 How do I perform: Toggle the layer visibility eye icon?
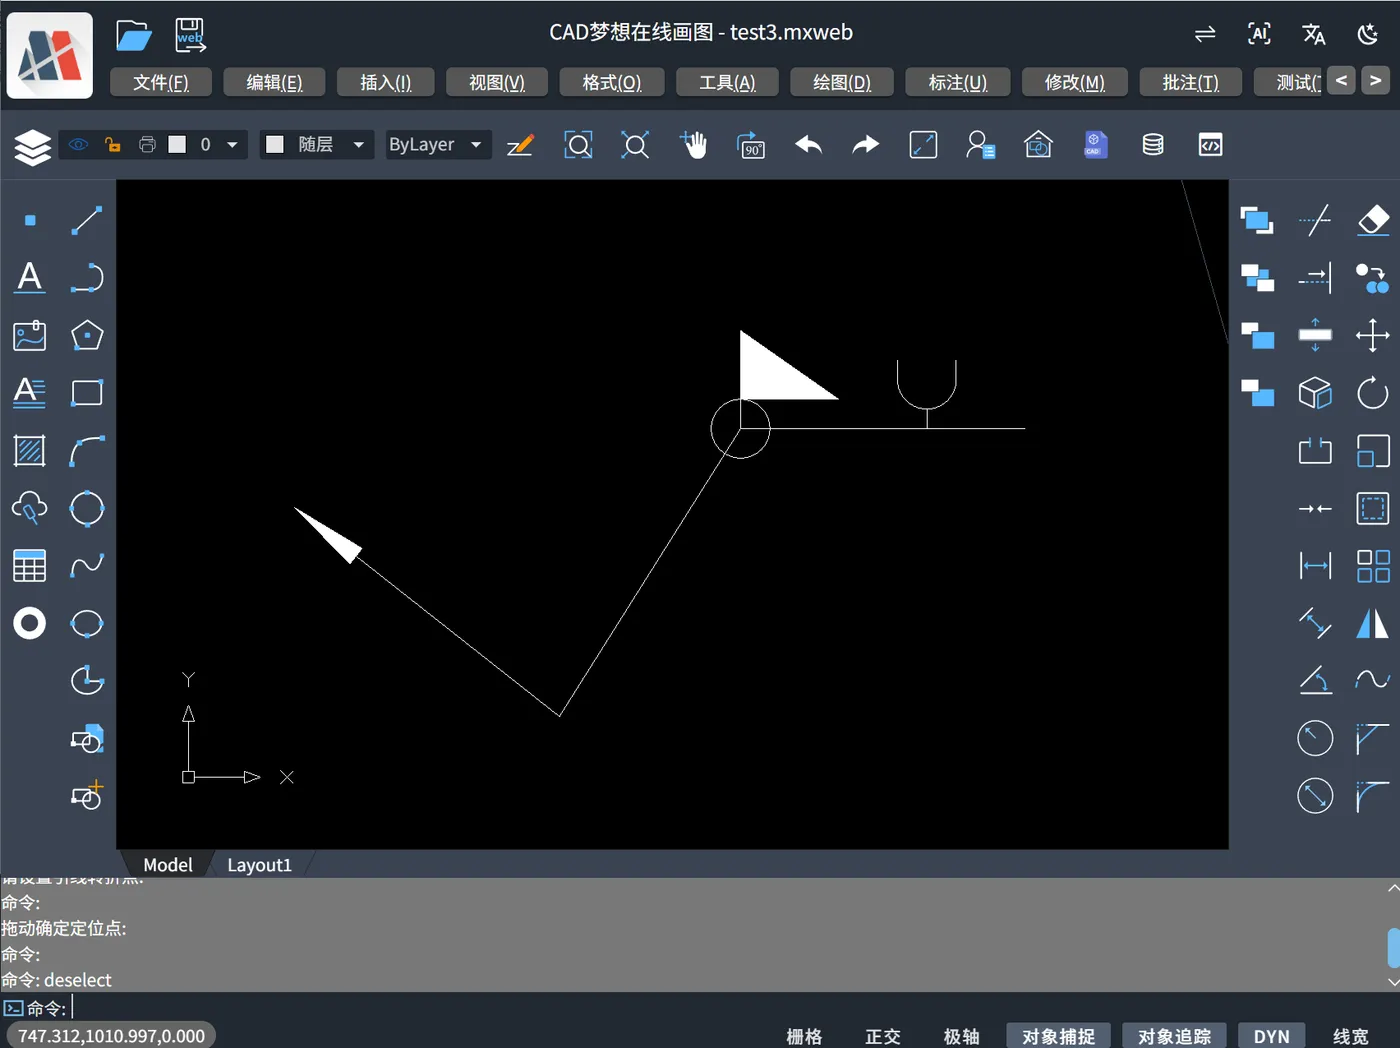click(79, 144)
